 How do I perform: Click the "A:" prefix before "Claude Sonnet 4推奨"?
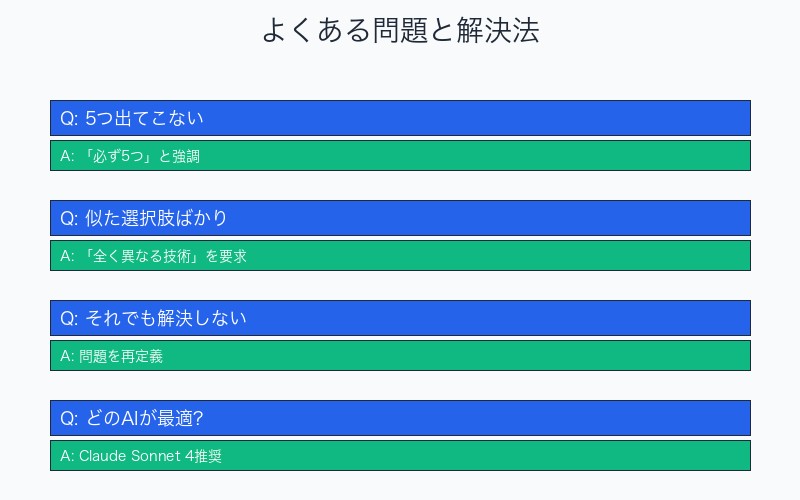coord(67,456)
